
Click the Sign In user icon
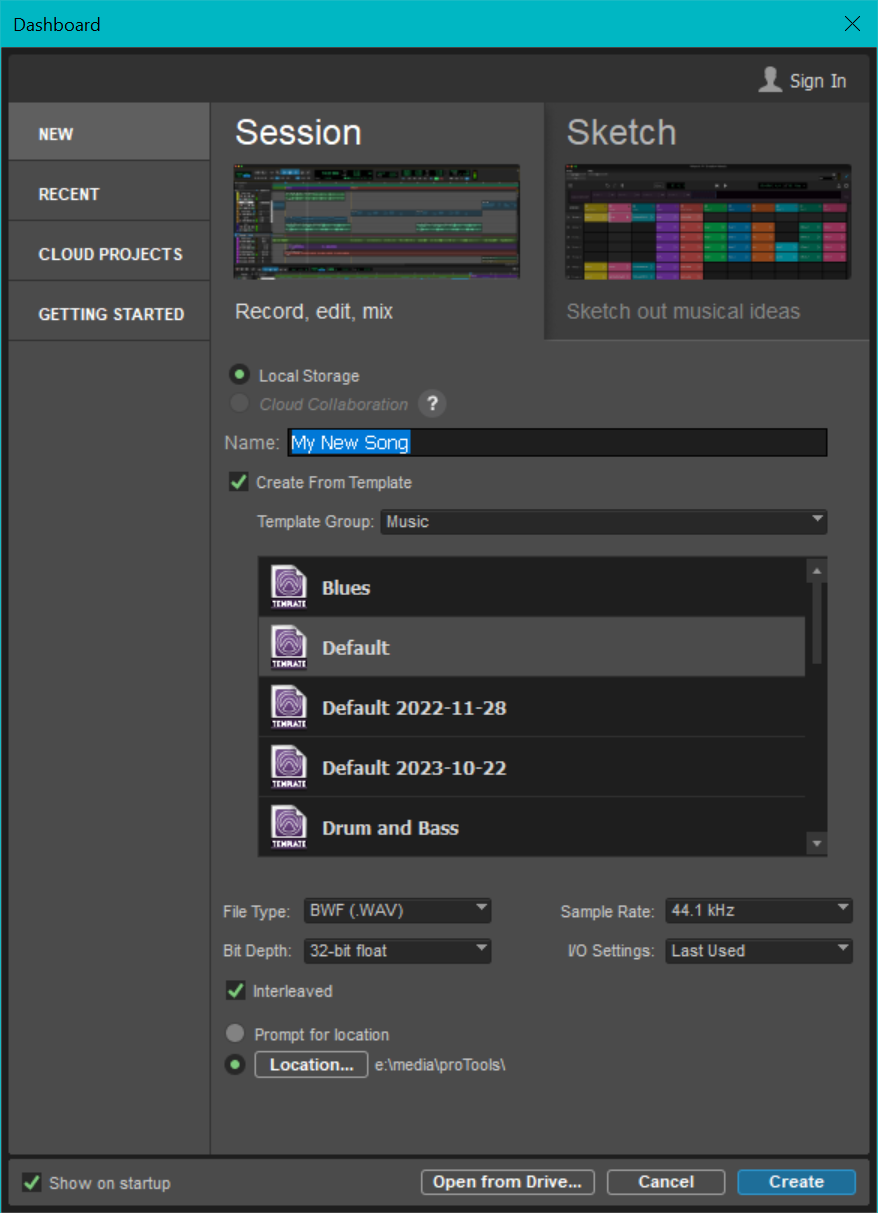(770, 80)
